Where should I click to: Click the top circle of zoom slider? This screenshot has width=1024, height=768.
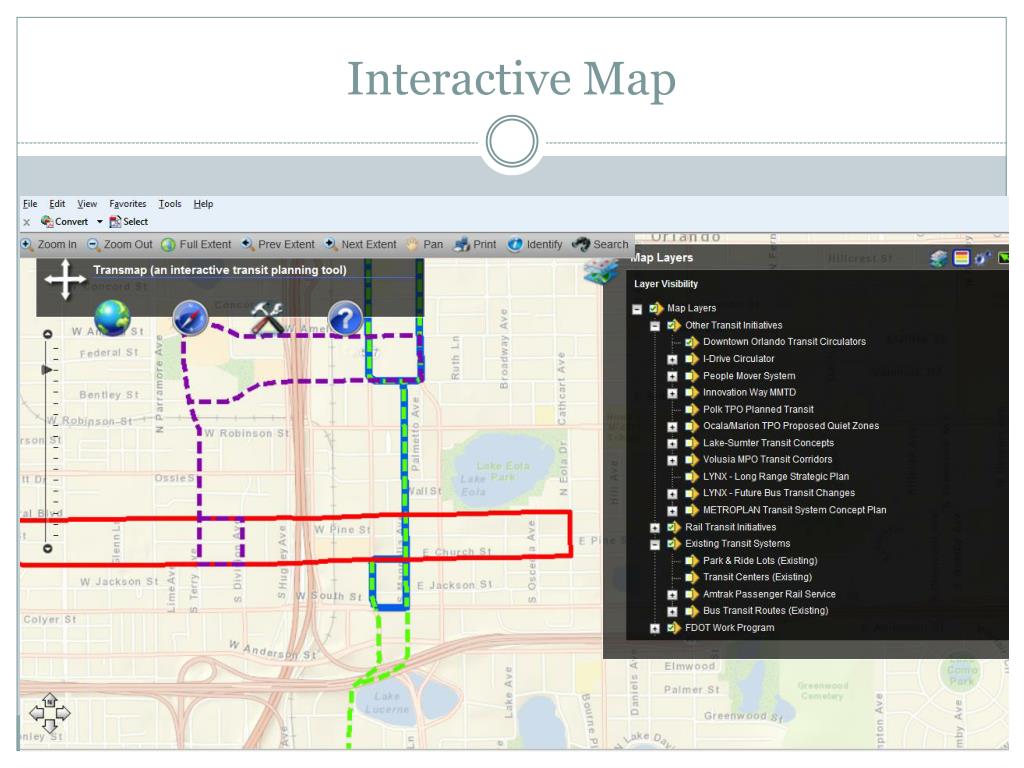tap(47, 334)
